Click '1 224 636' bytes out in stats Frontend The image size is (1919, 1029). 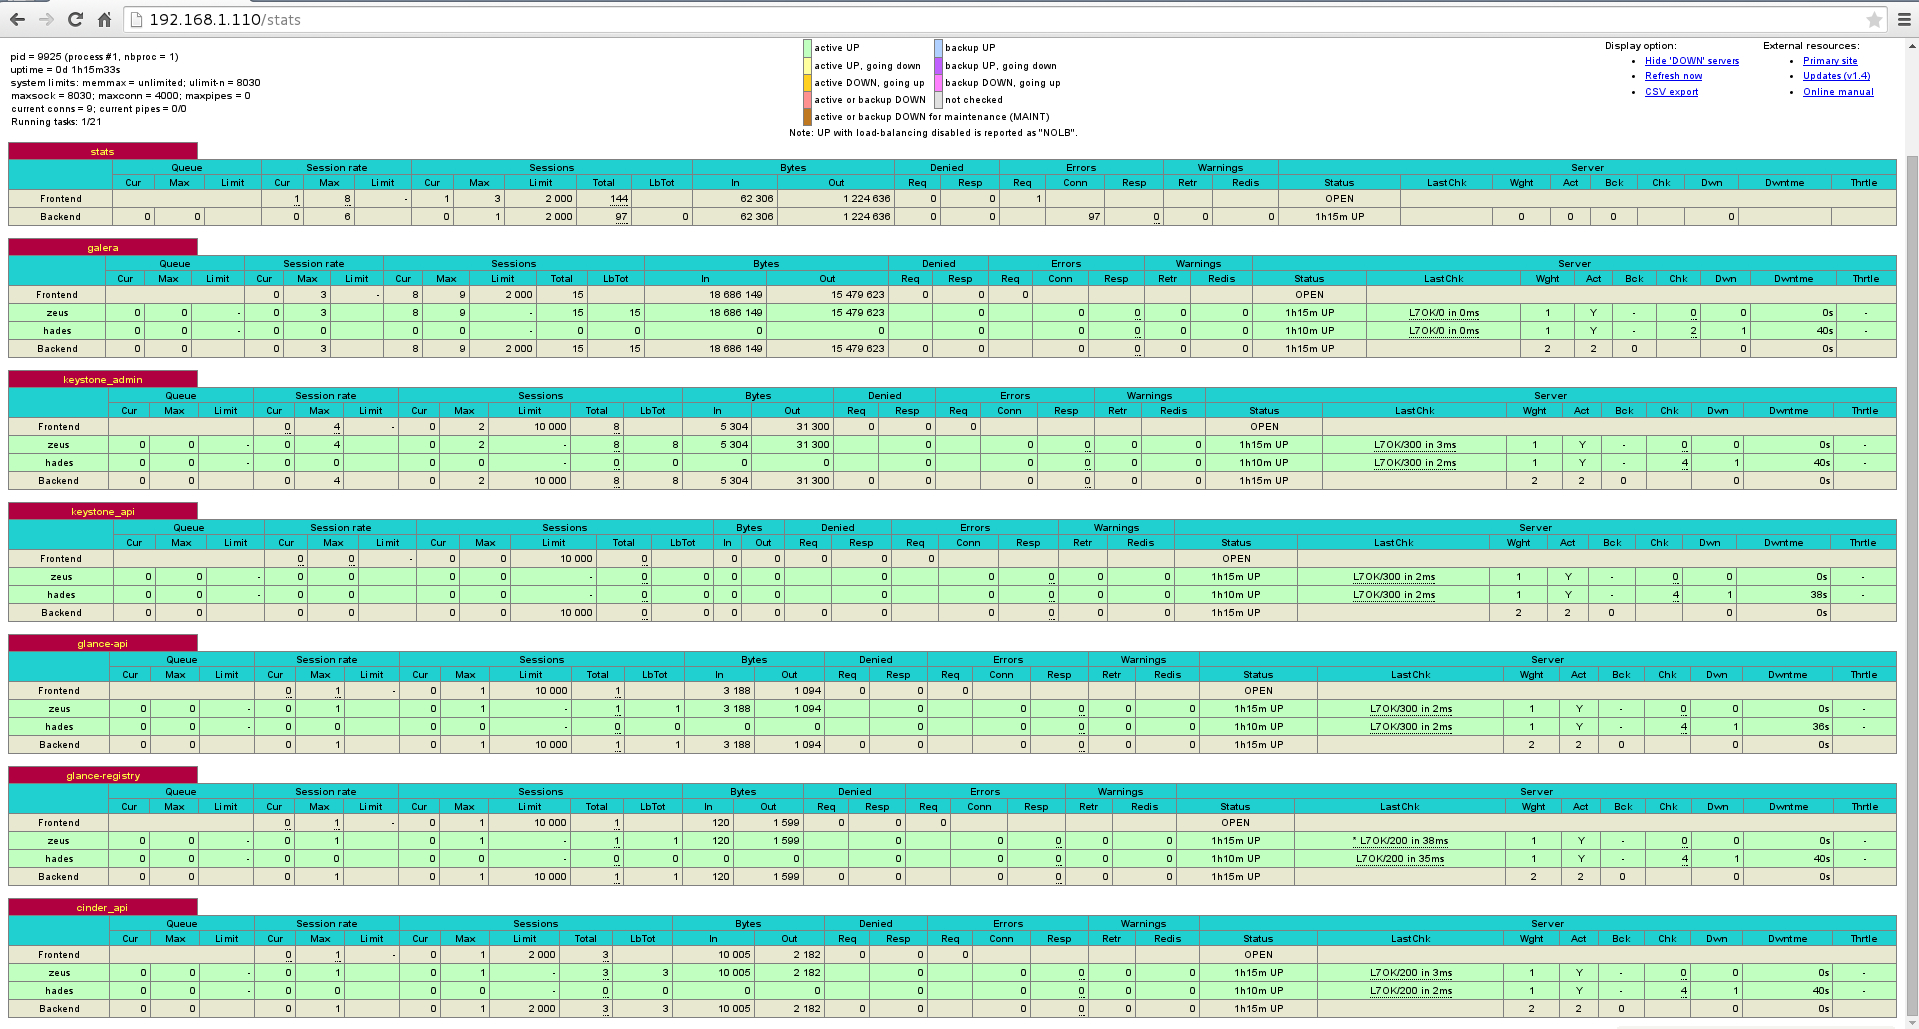click(866, 199)
